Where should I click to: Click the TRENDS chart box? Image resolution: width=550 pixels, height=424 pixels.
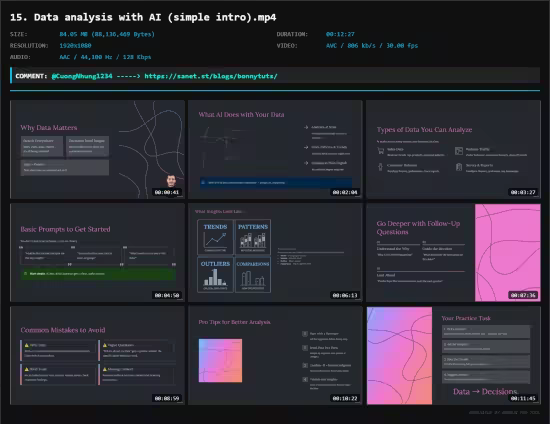click(215, 237)
